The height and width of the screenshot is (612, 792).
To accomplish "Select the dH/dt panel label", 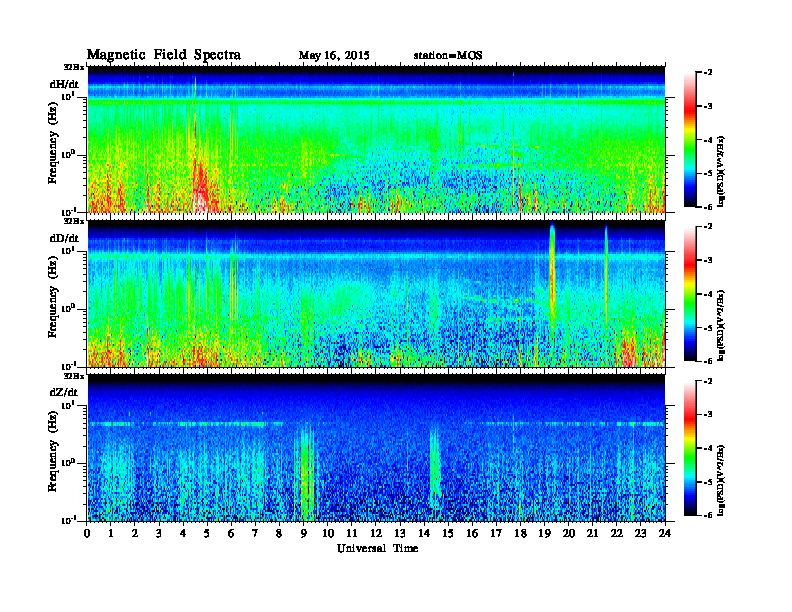I will click(64, 84).
